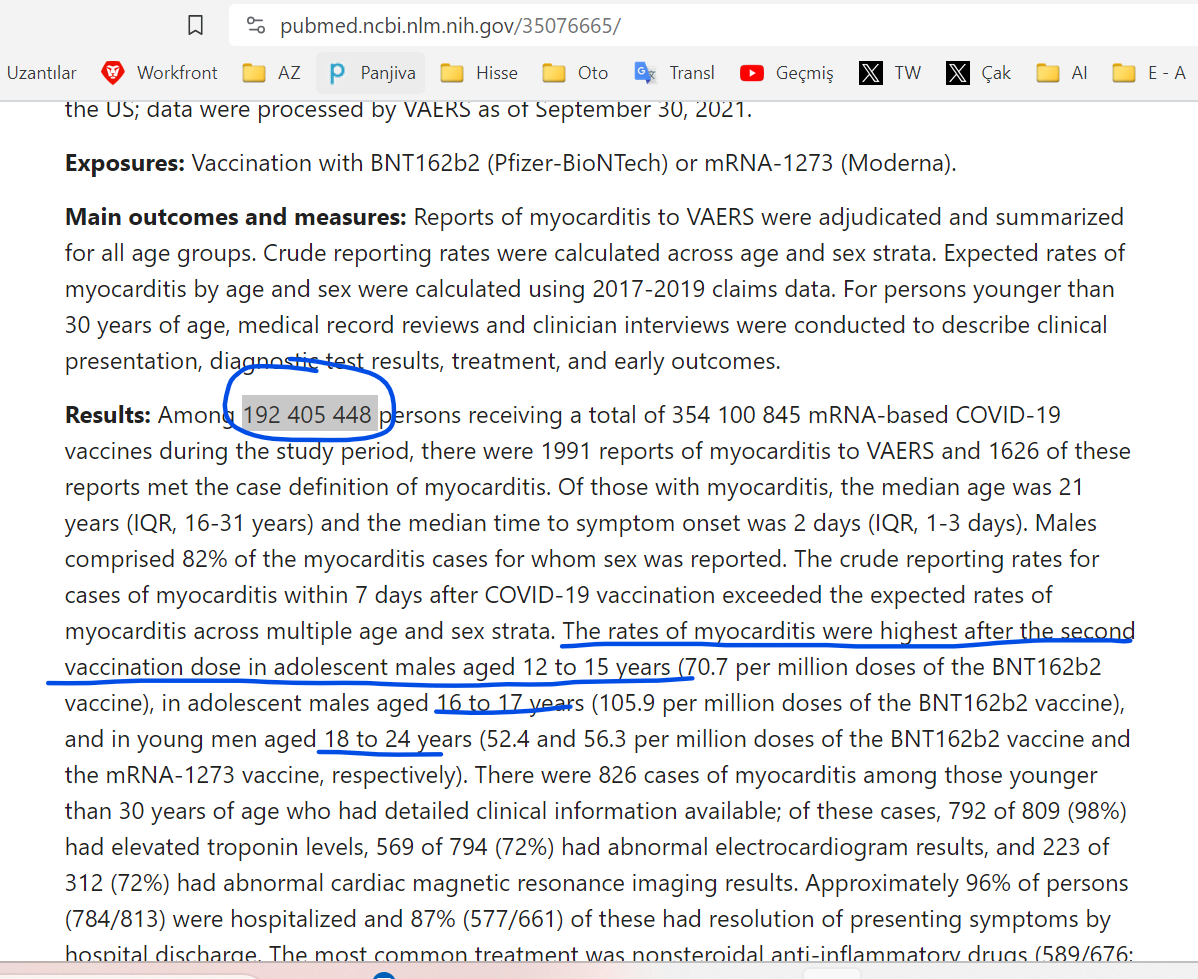This screenshot has height=979, width=1198.
Task: Open the Çak bookmark with X logo
Action: tap(979, 73)
